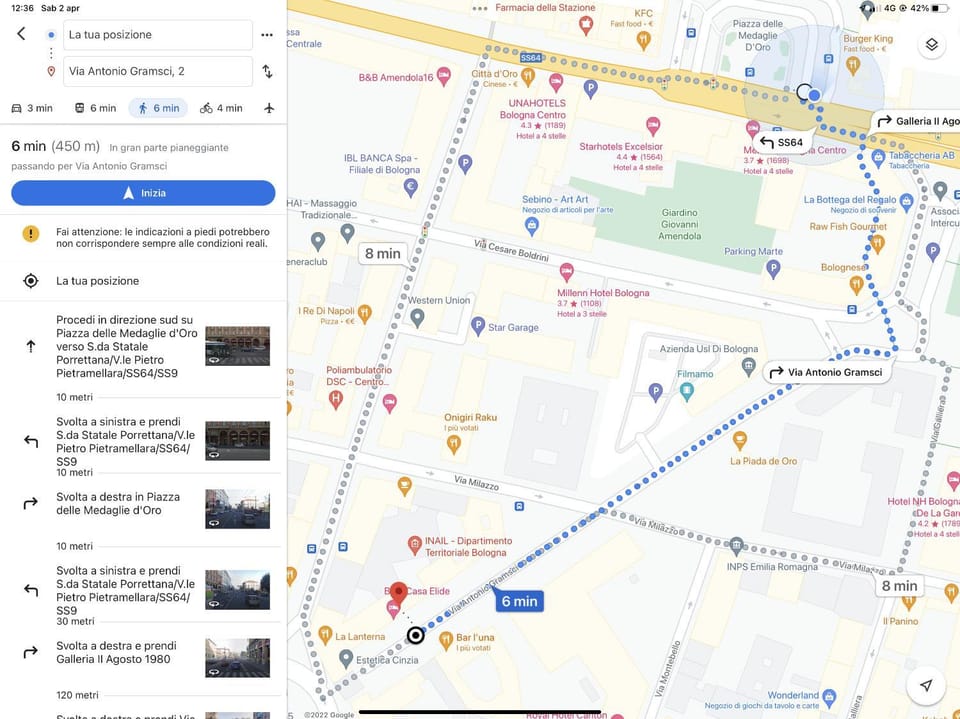Open the Starhotels Excelsior hotel marker

click(x=653, y=126)
